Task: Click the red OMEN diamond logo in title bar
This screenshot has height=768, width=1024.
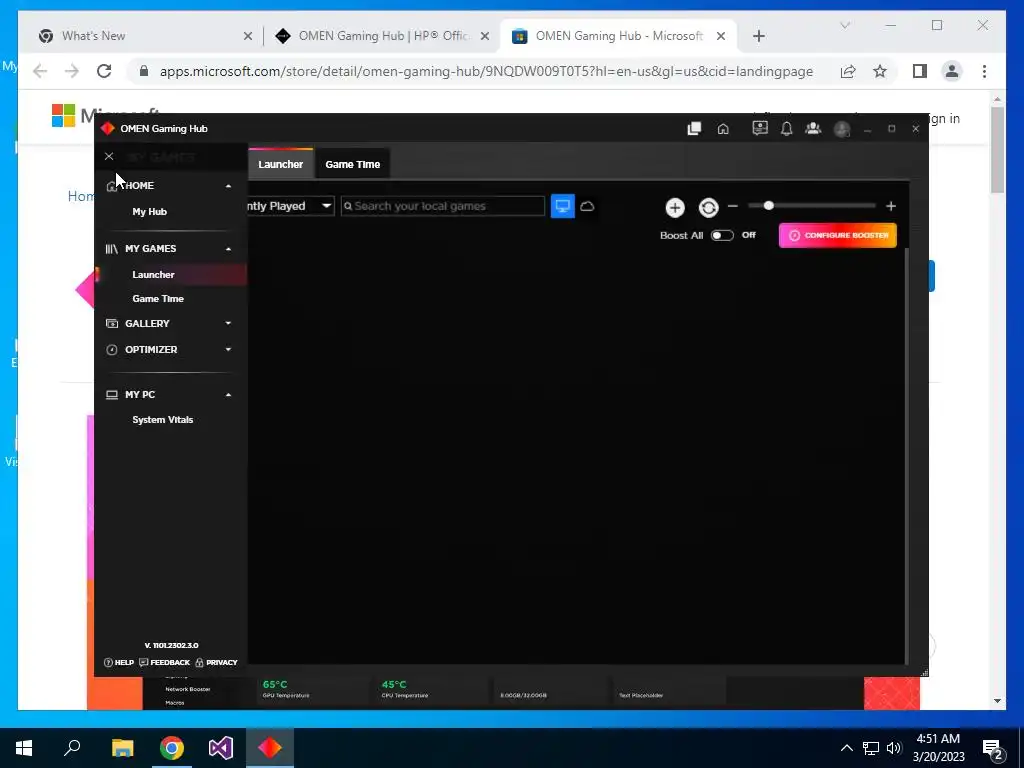Action: coord(108,129)
